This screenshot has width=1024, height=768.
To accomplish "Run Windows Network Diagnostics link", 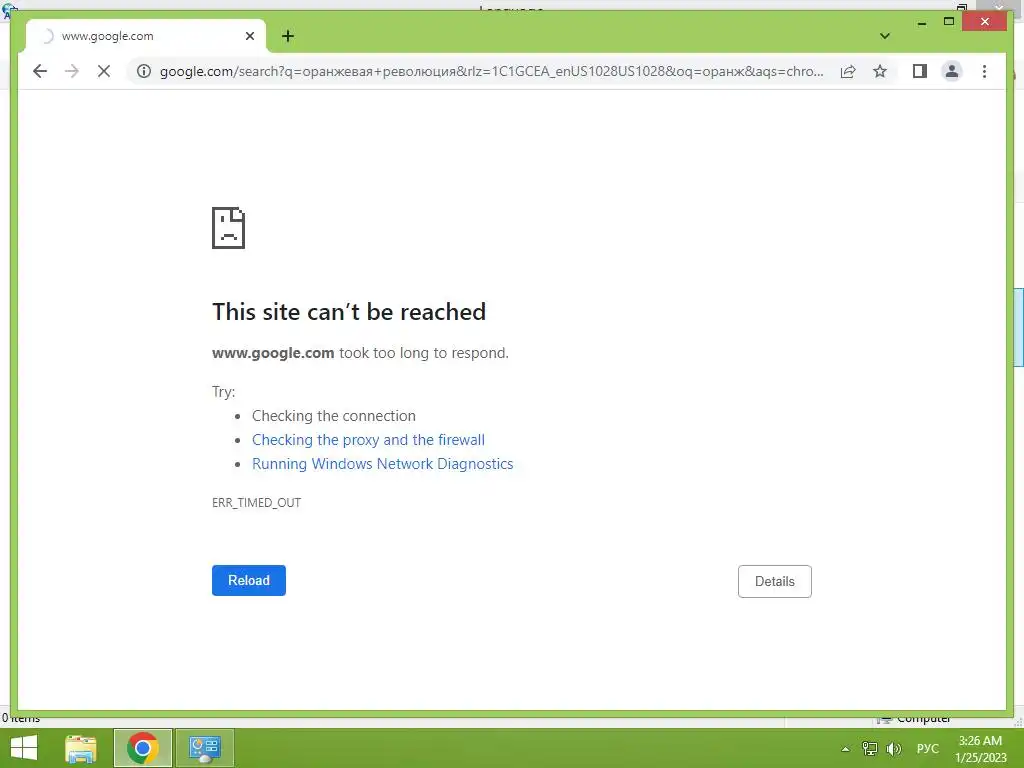I will coord(383,464).
